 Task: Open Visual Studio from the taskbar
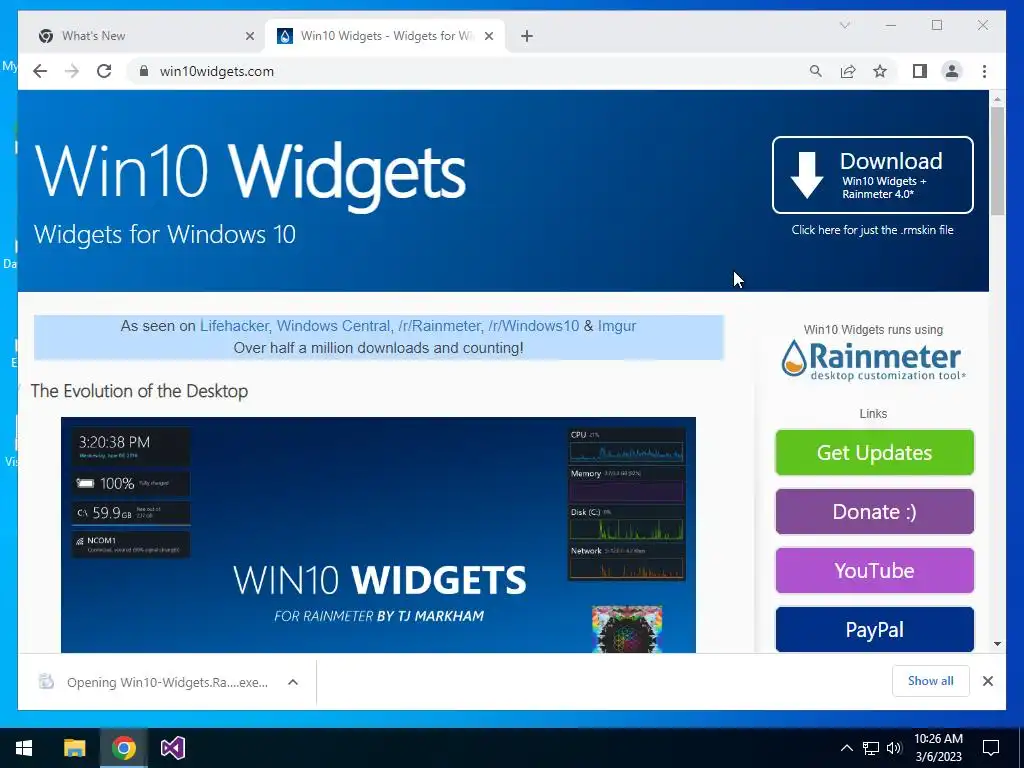coord(173,748)
